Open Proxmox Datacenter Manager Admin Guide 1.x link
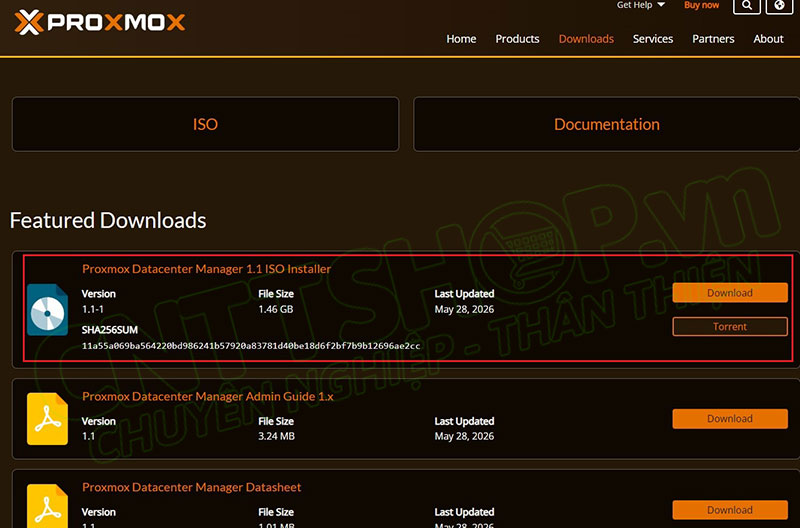Screen dimensions: 800x528 (x=208, y=396)
